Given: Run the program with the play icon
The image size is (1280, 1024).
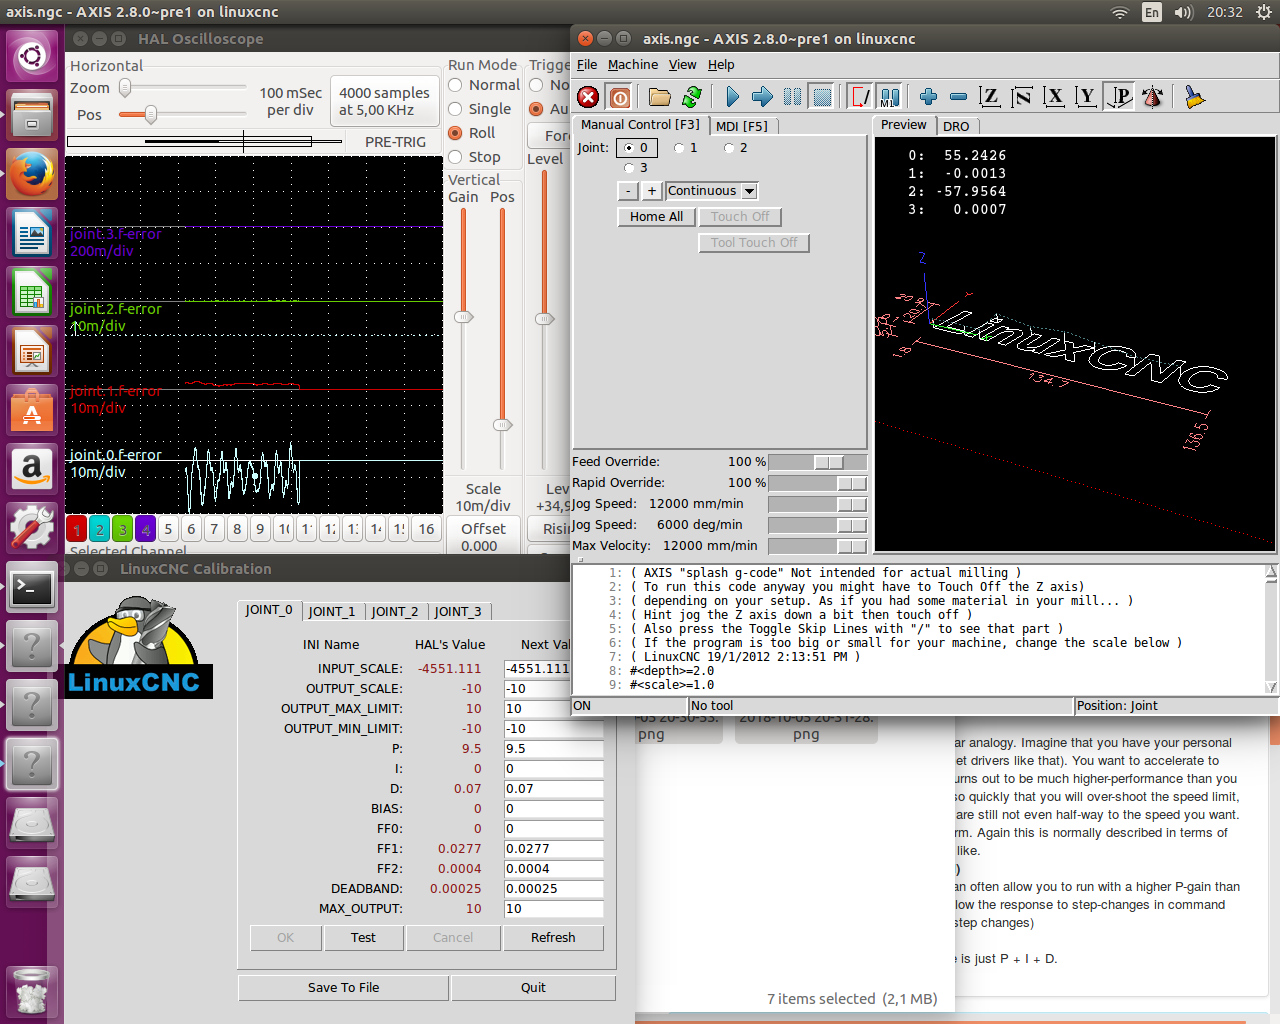Looking at the screenshot, I should (732, 97).
